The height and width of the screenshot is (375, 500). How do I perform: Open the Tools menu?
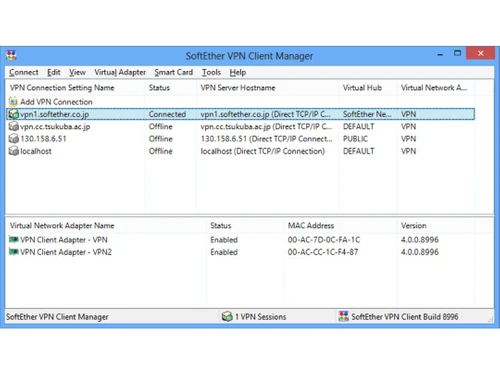(211, 72)
